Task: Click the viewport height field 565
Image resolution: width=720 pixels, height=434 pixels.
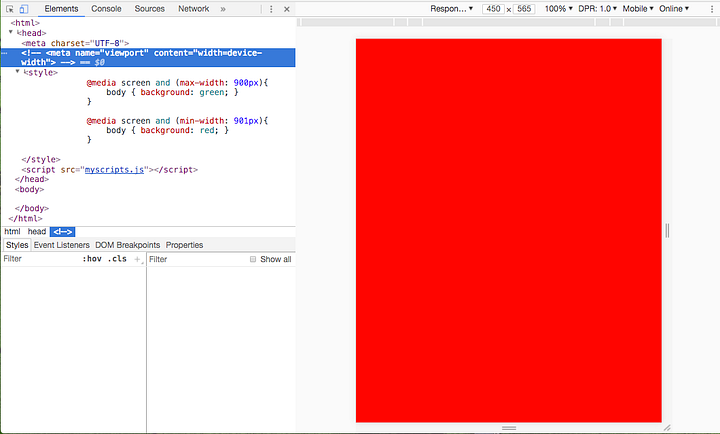Action: click(x=524, y=9)
